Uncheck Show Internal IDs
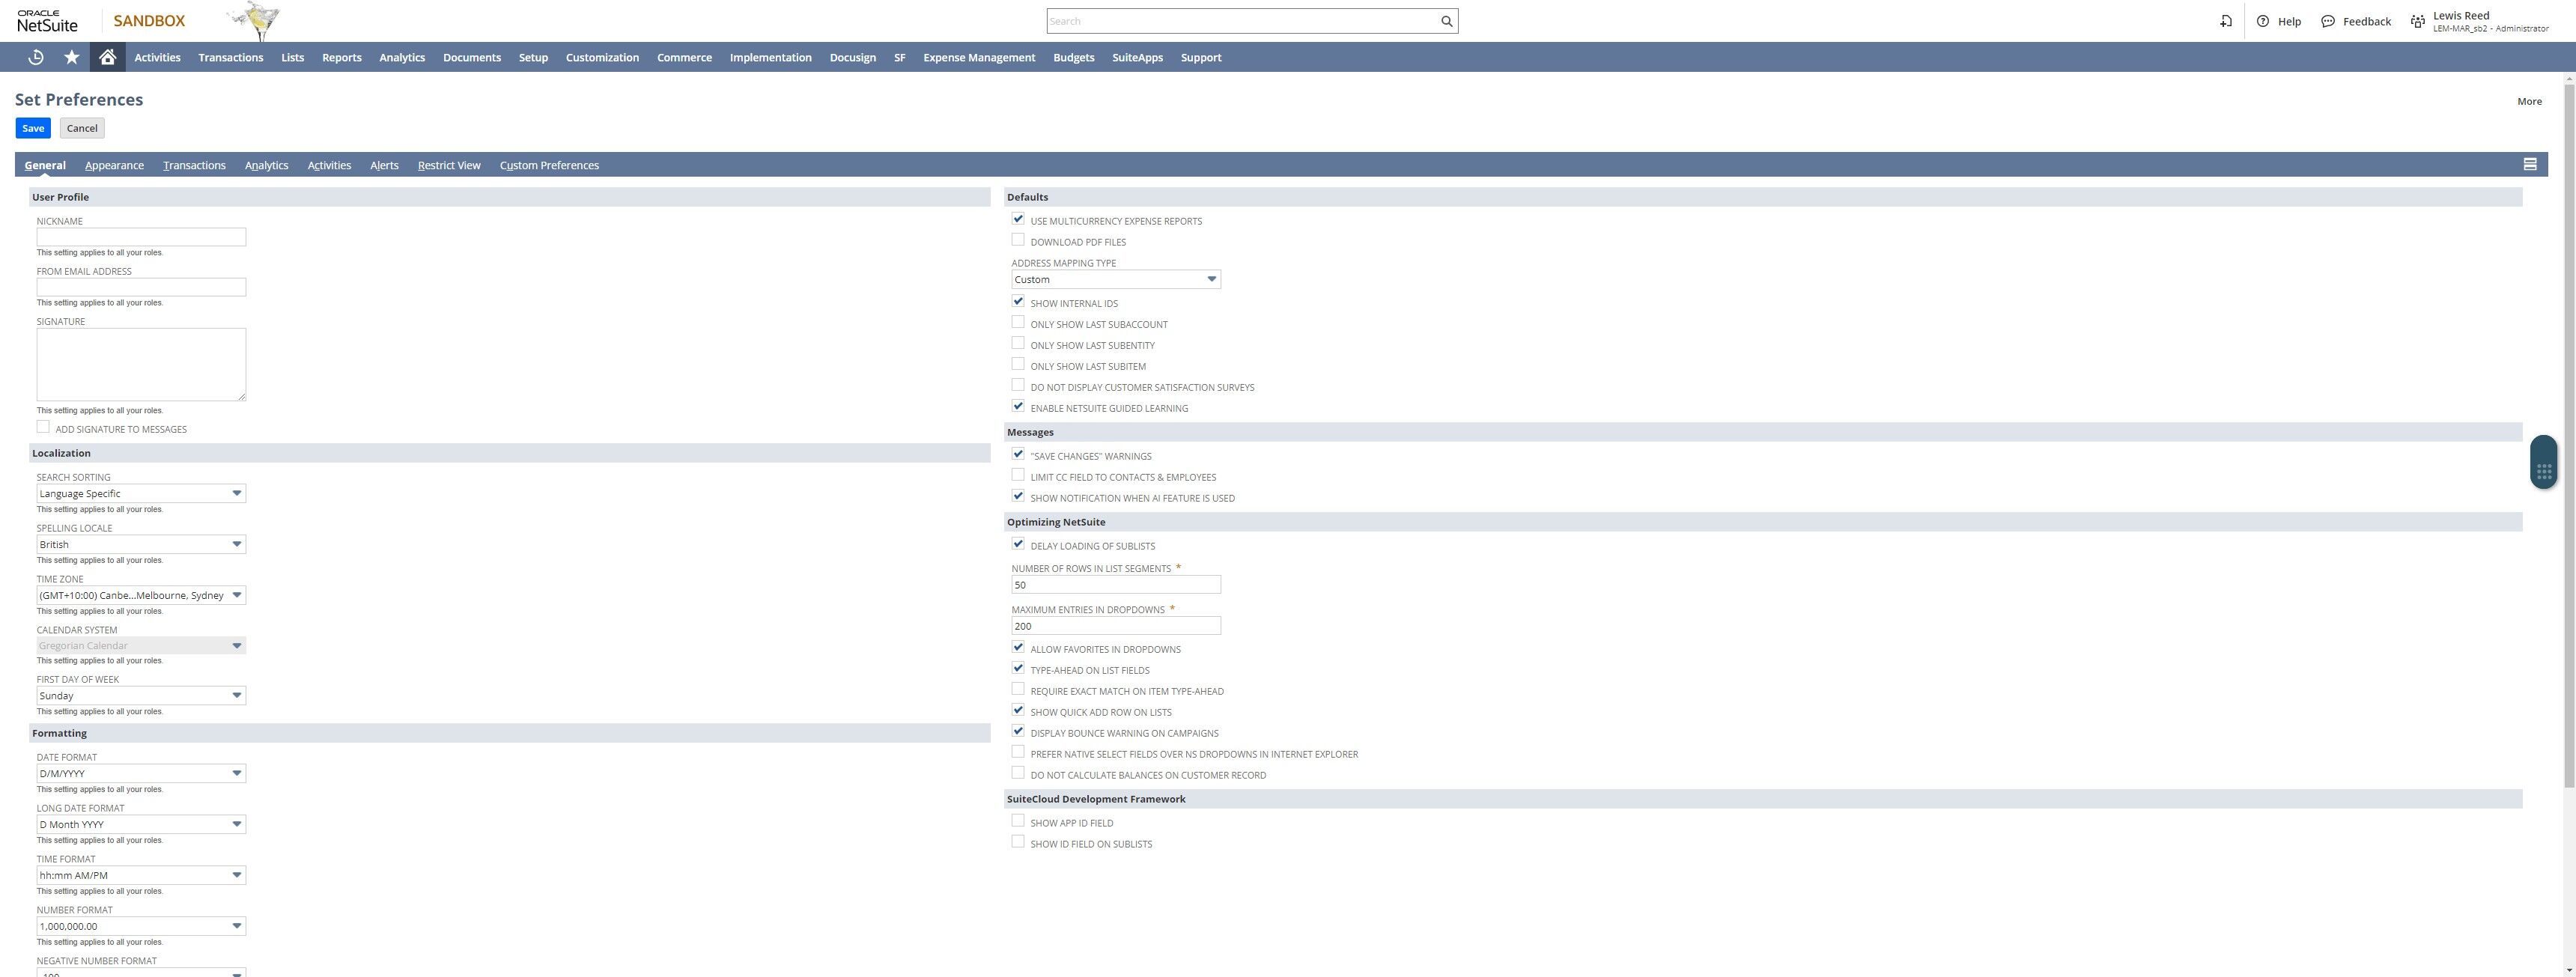2576x977 pixels. click(1018, 302)
